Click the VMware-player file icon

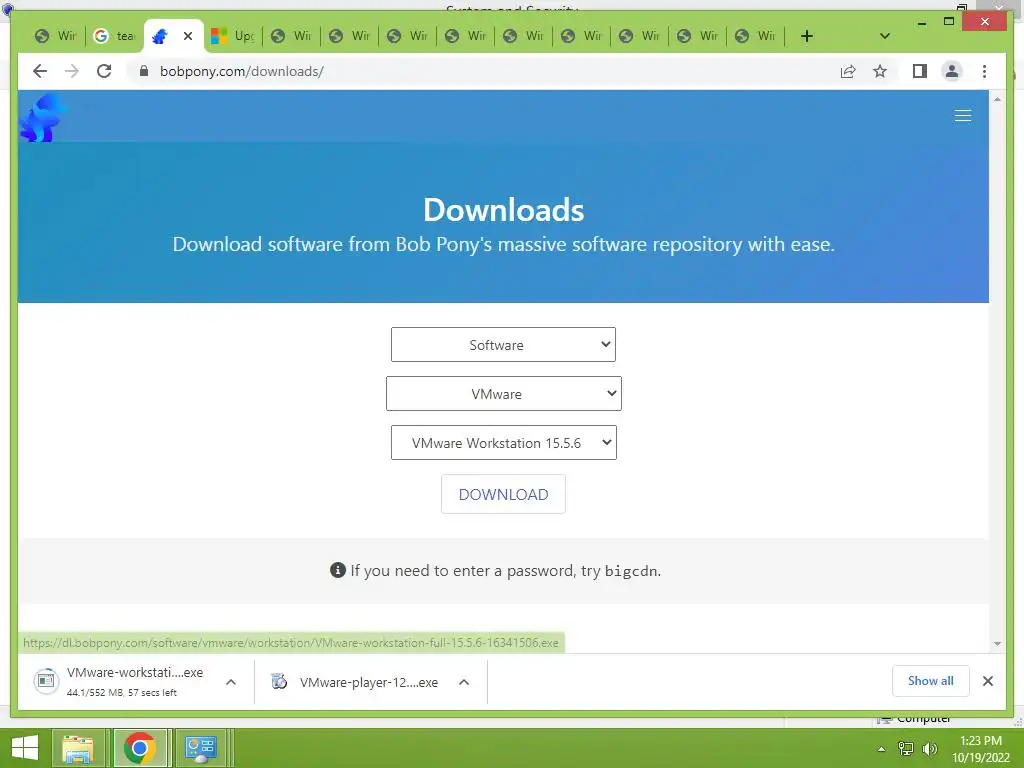[x=279, y=682]
